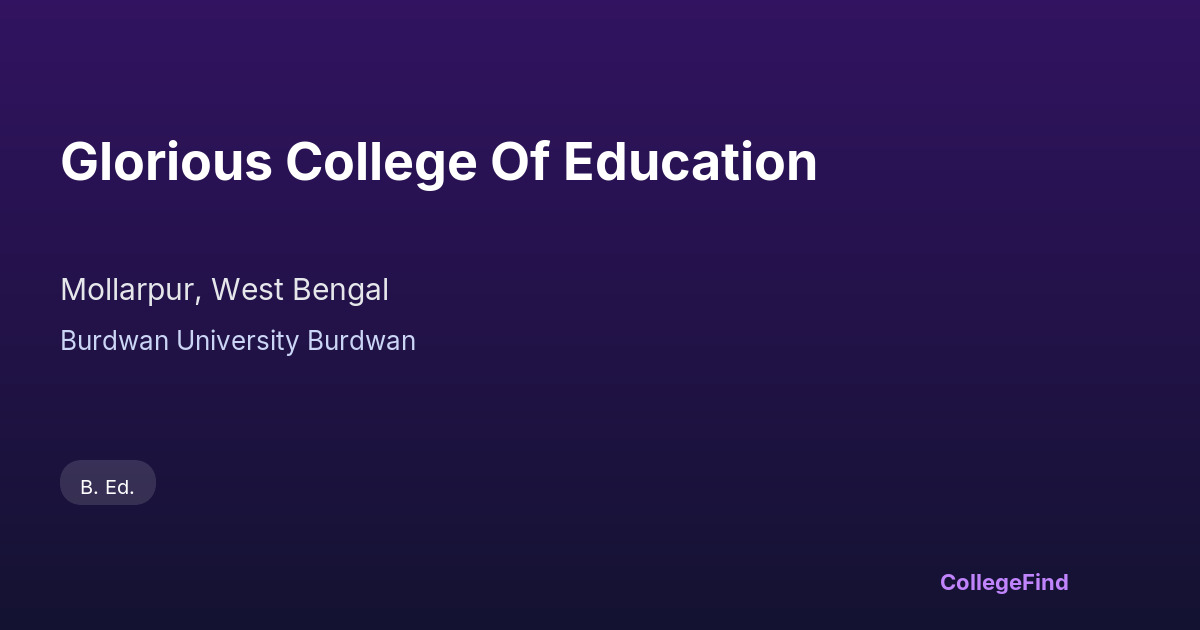Click the Ed. text inside the course badge
The image size is (1200, 630).
(120, 488)
